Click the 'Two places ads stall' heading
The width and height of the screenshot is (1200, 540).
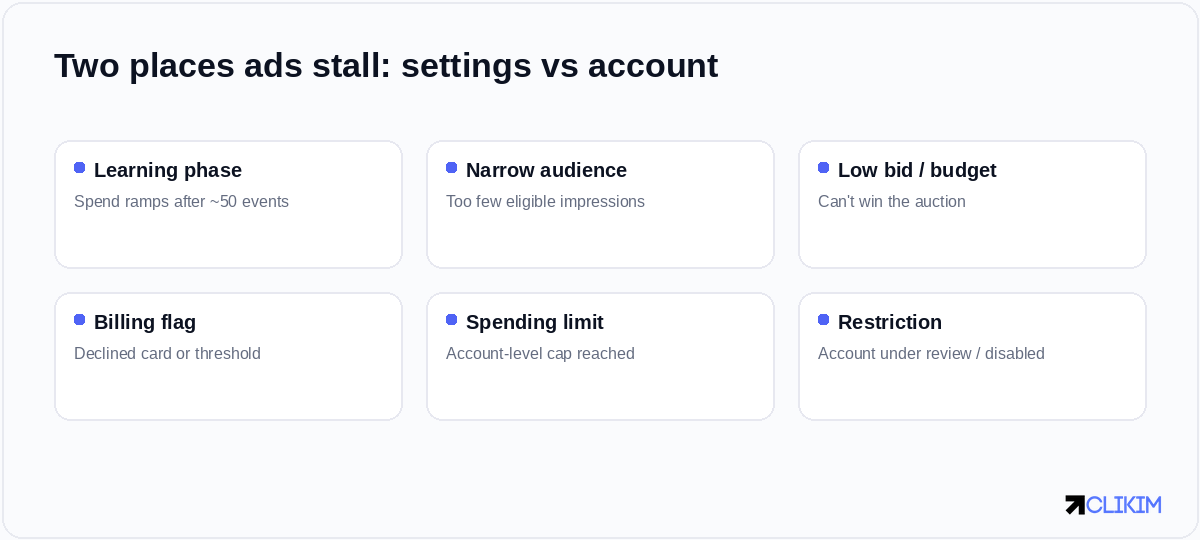pos(386,65)
